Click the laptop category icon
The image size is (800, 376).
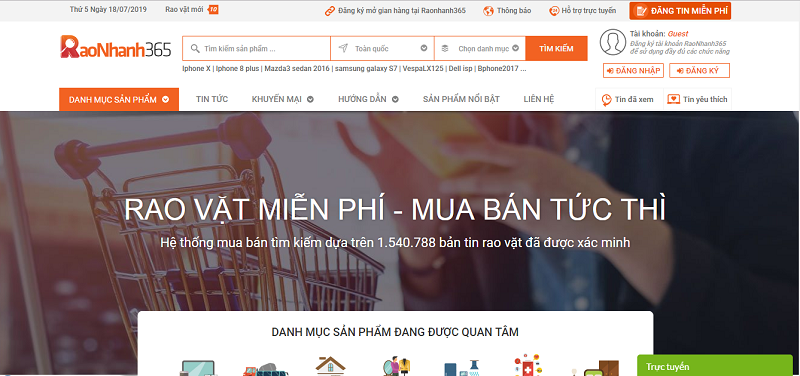(198, 368)
